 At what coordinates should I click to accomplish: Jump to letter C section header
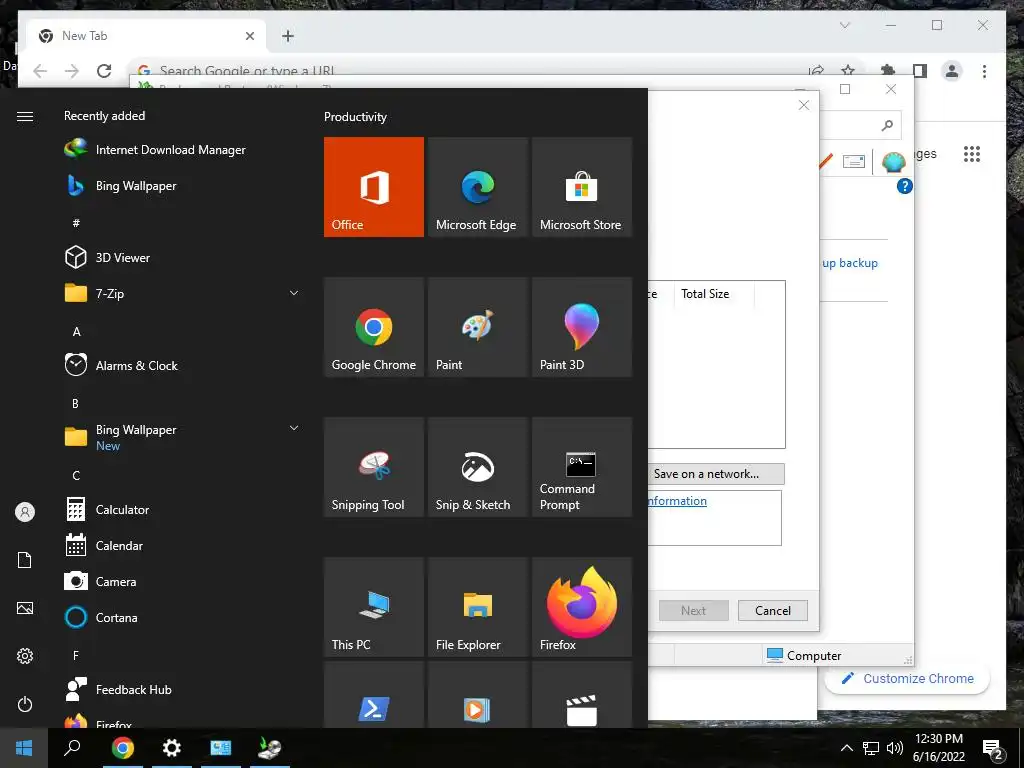click(x=76, y=475)
